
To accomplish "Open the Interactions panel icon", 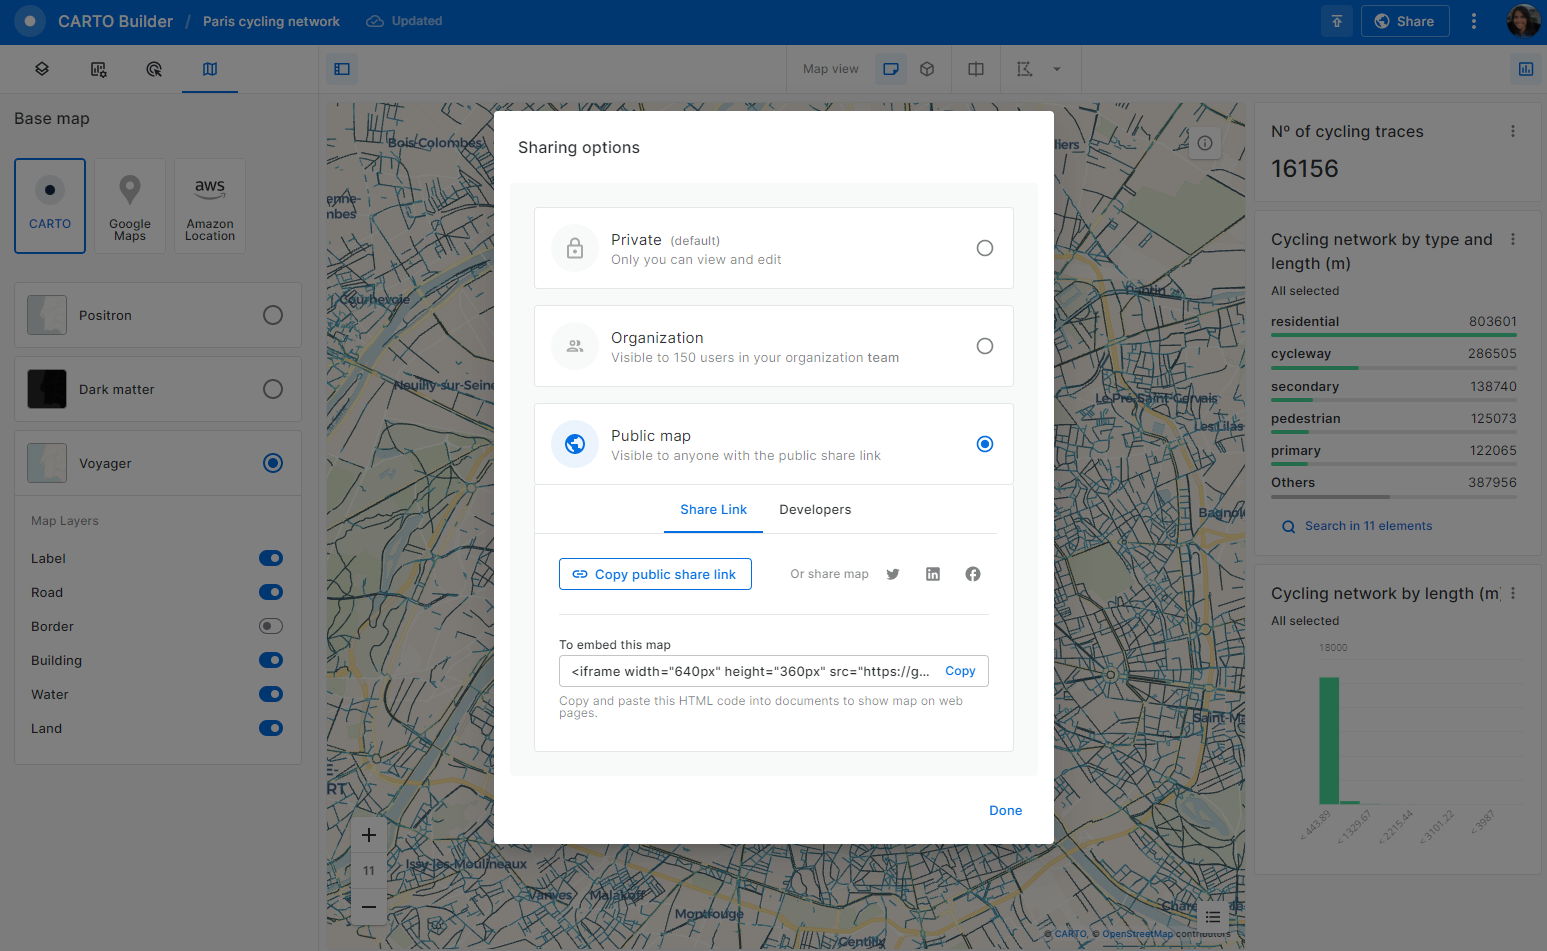I will (154, 69).
